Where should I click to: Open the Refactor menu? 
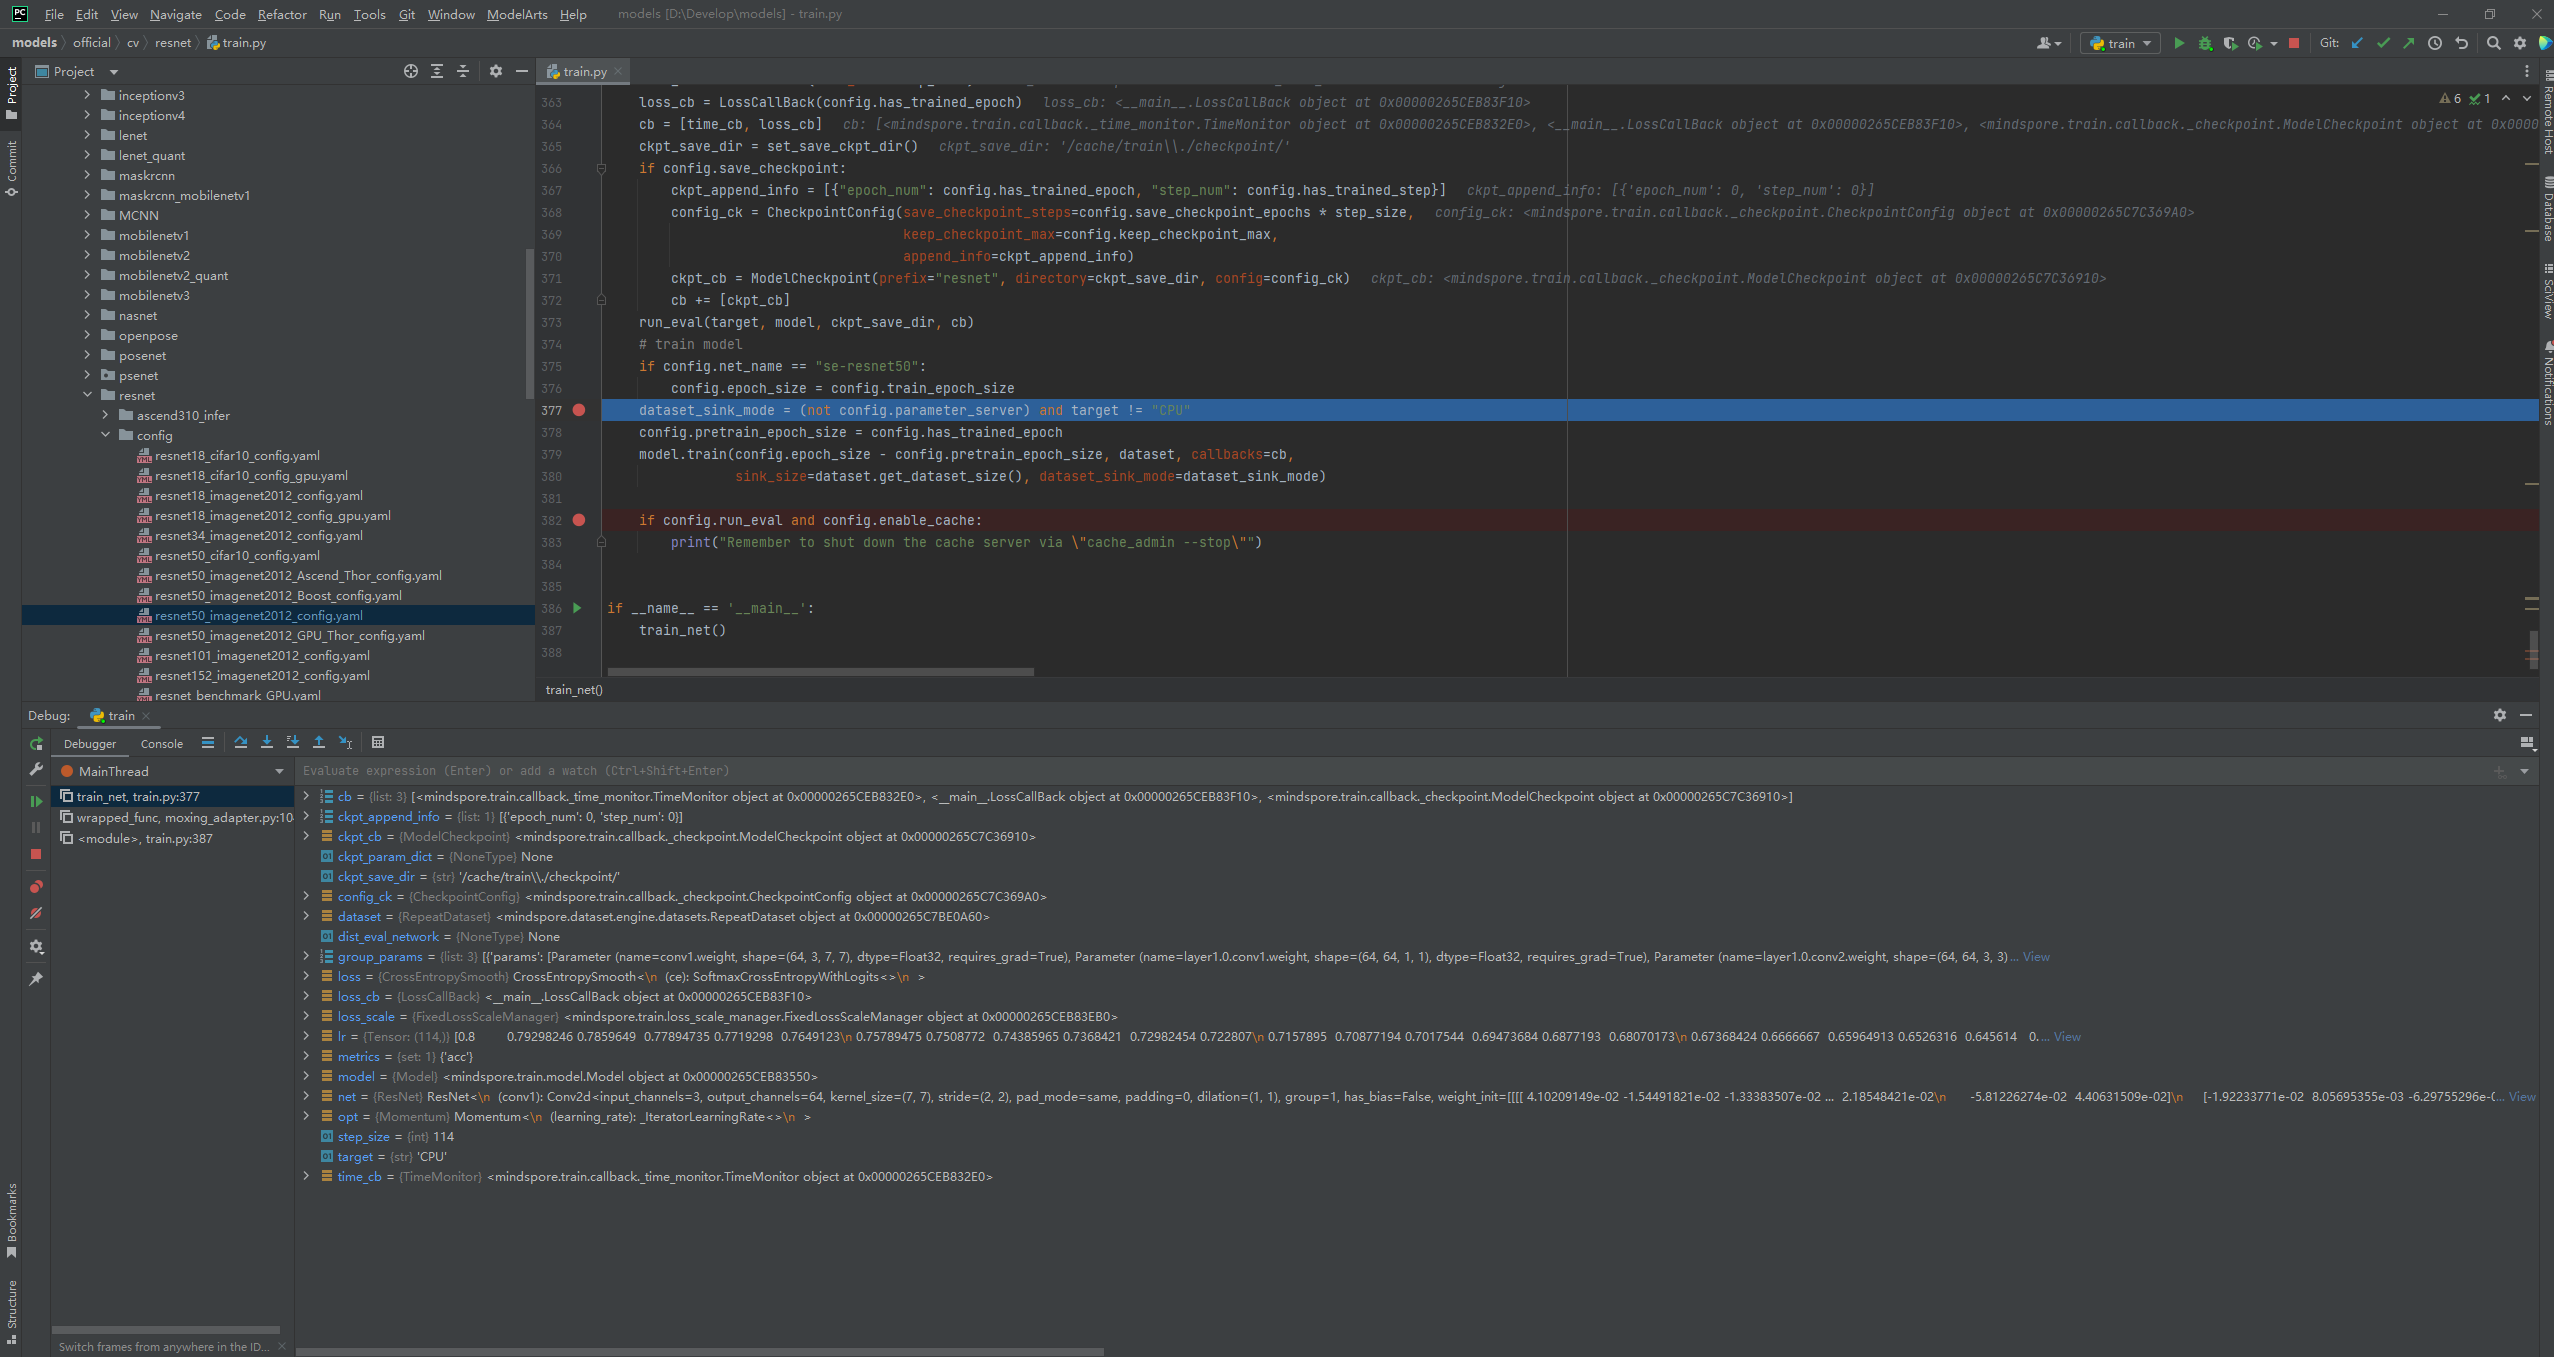click(x=282, y=14)
